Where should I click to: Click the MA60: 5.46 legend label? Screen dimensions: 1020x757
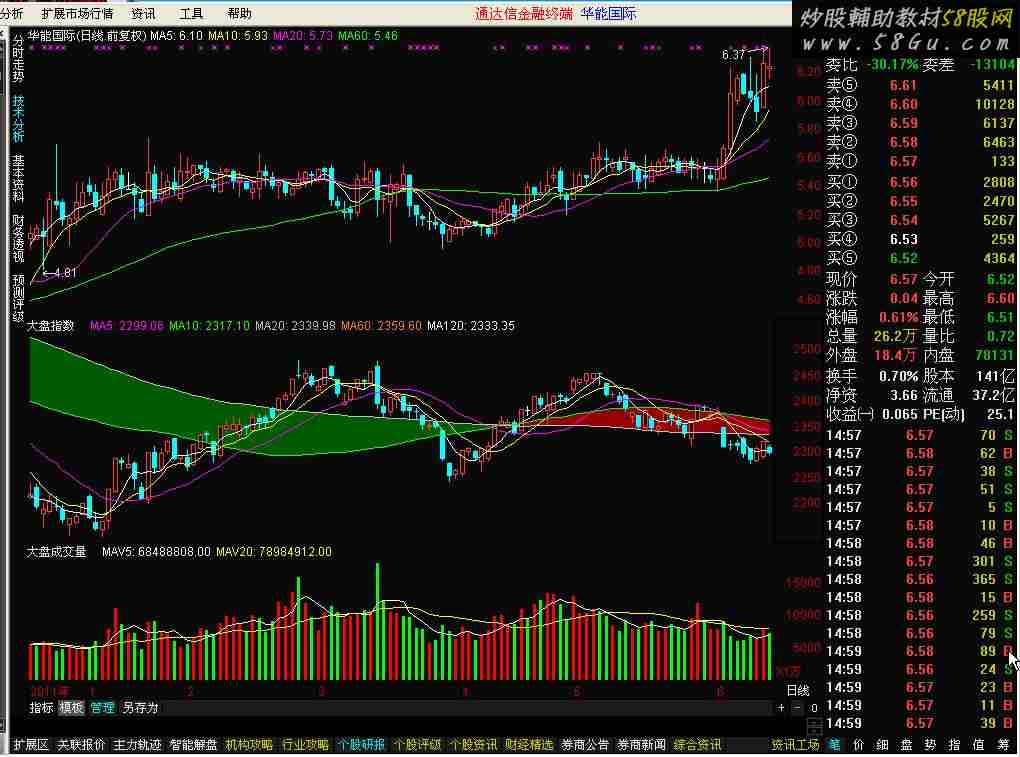pyautogui.click(x=368, y=36)
